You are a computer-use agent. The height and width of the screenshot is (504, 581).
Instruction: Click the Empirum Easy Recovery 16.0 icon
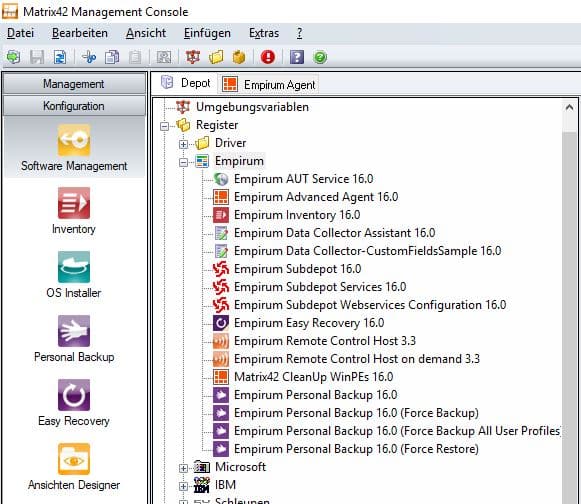coord(221,323)
